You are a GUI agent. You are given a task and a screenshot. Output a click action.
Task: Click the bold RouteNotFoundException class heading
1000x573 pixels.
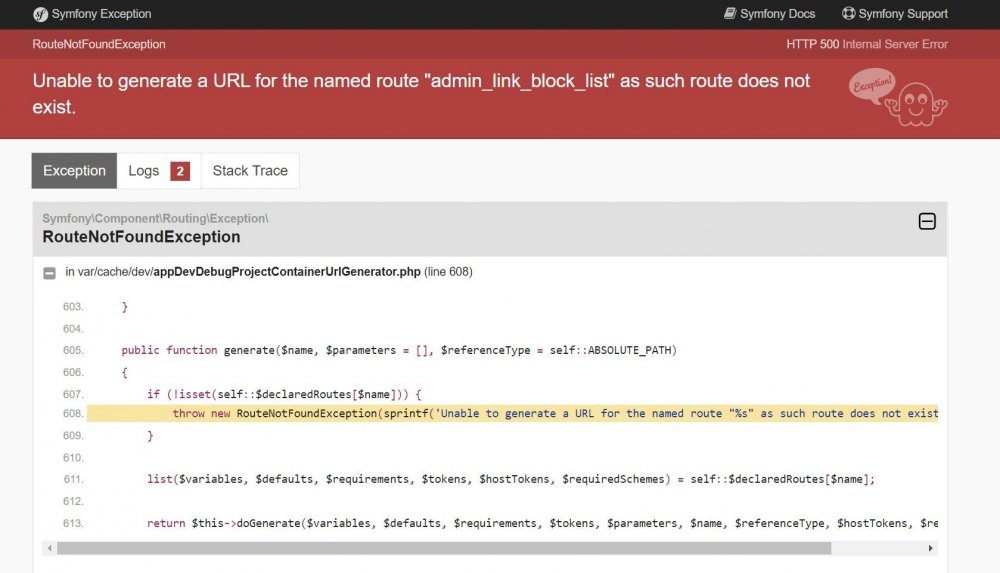click(141, 237)
